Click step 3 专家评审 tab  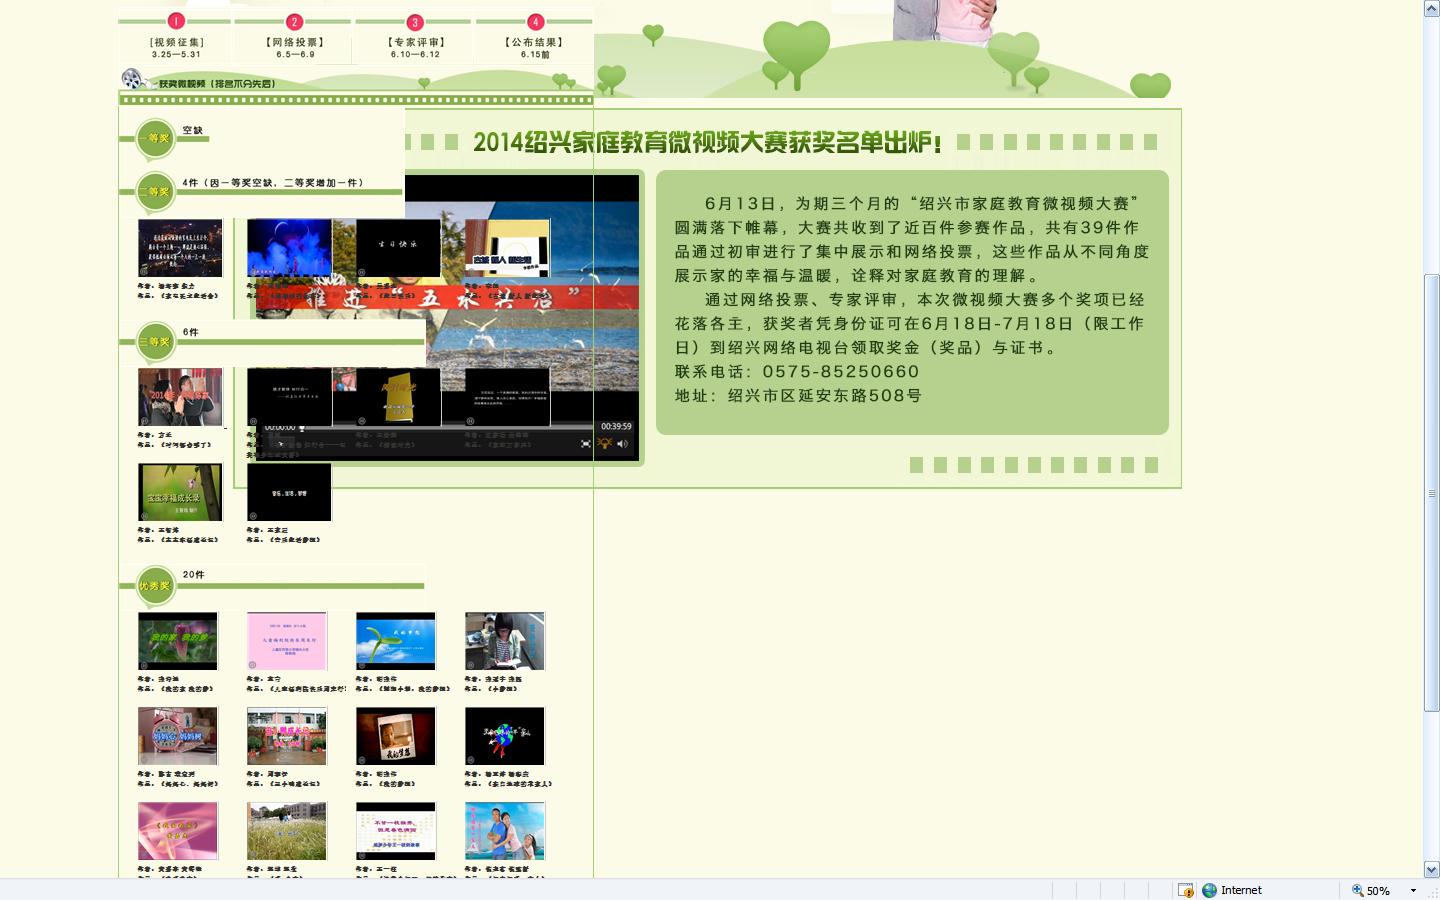(x=415, y=37)
